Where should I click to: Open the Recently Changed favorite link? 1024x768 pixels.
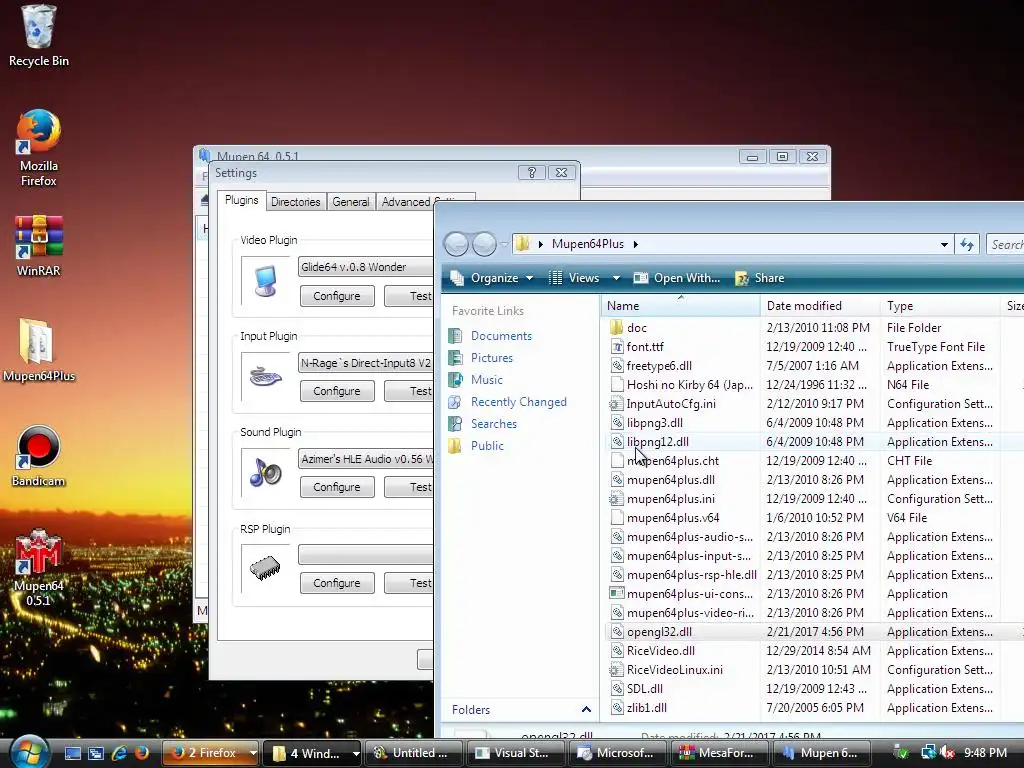click(519, 402)
